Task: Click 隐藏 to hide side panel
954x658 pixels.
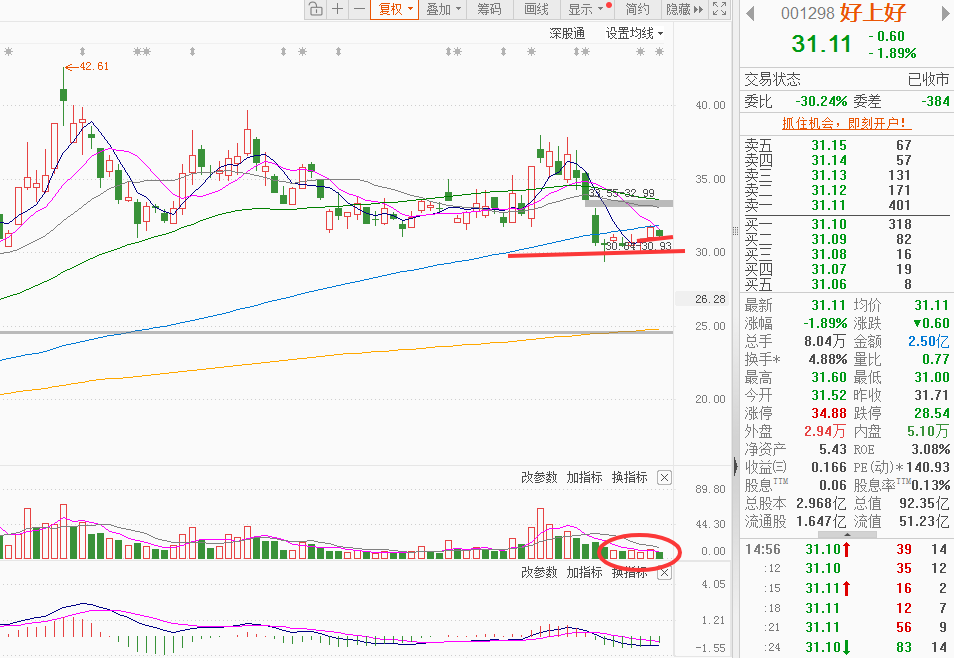Action: point(684,9)
